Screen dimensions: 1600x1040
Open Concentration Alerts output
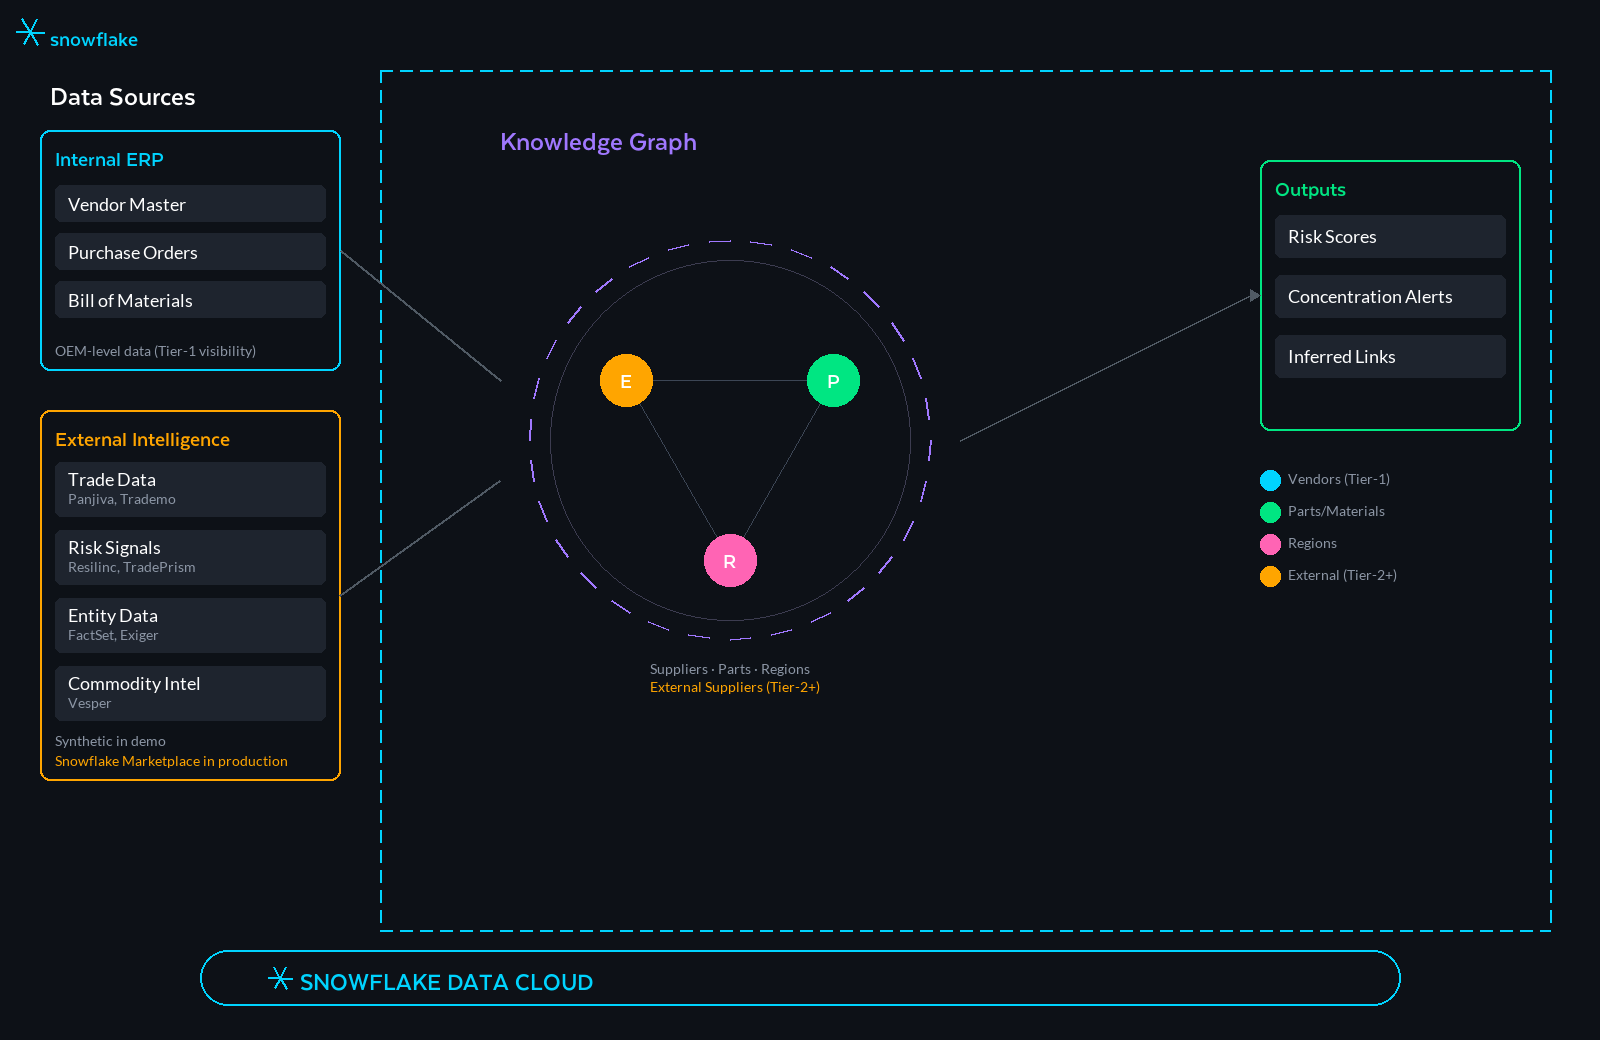(x=1390, y=297)
